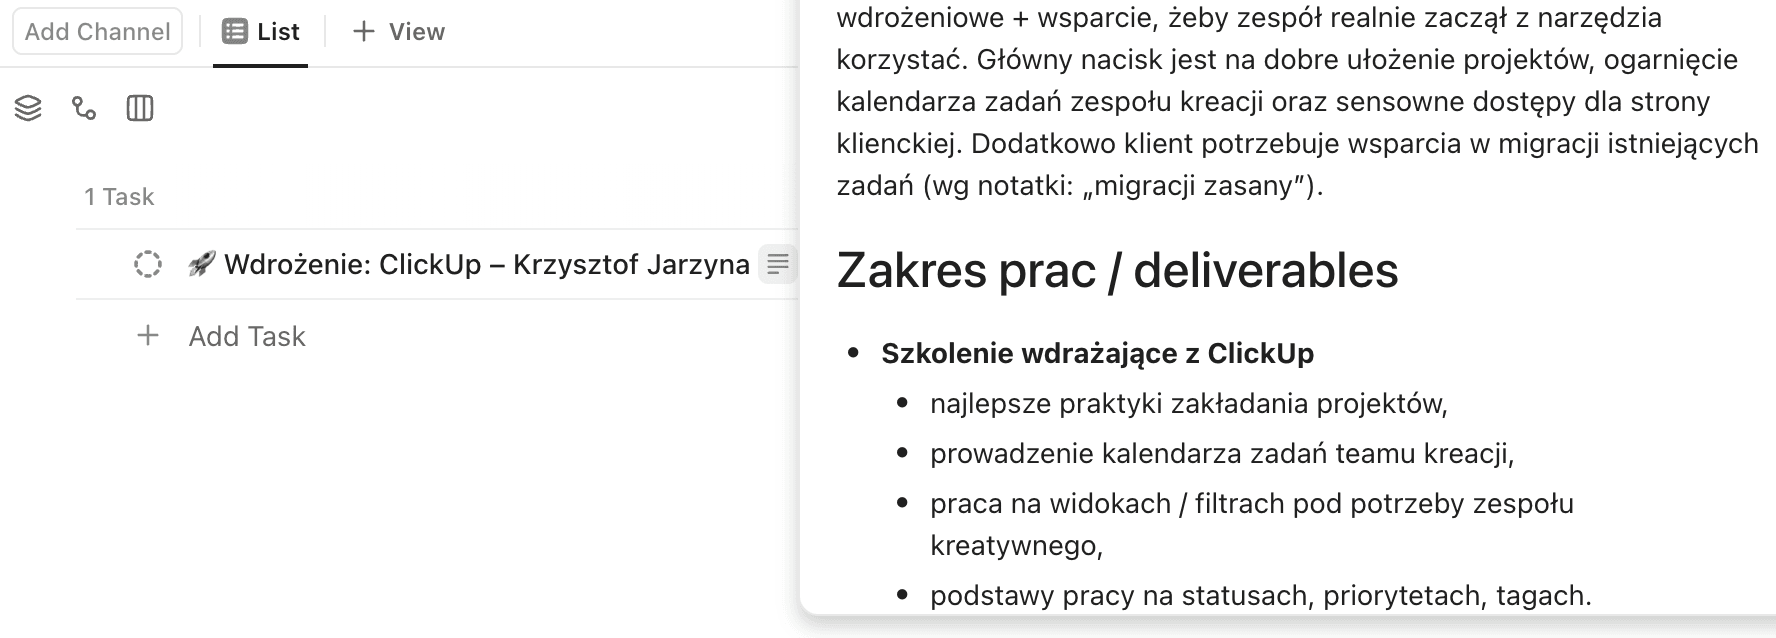Select the subtasks connector icon in the toolbar
1776x638 pixels.
pos(84,108)
